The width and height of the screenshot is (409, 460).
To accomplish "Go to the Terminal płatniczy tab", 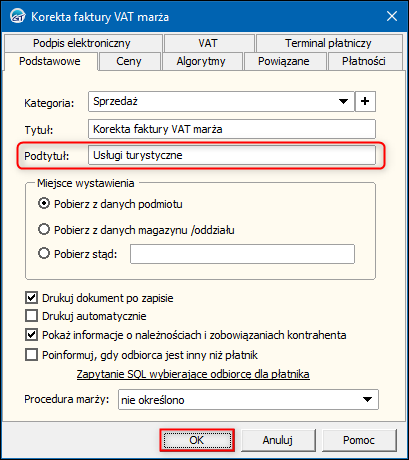I will tap(328, 43).
